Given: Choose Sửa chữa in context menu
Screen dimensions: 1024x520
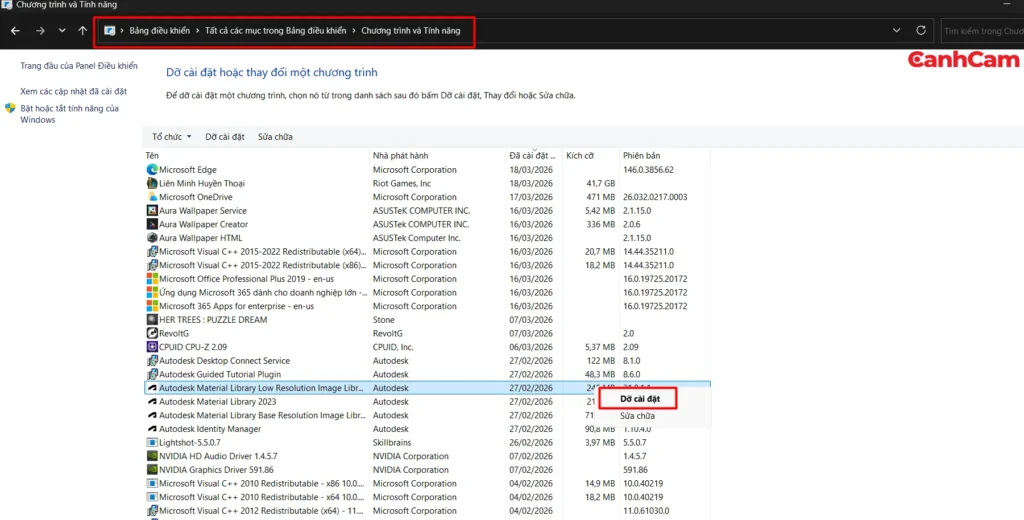Looking at the screenshot, I should tap(638, 415).
